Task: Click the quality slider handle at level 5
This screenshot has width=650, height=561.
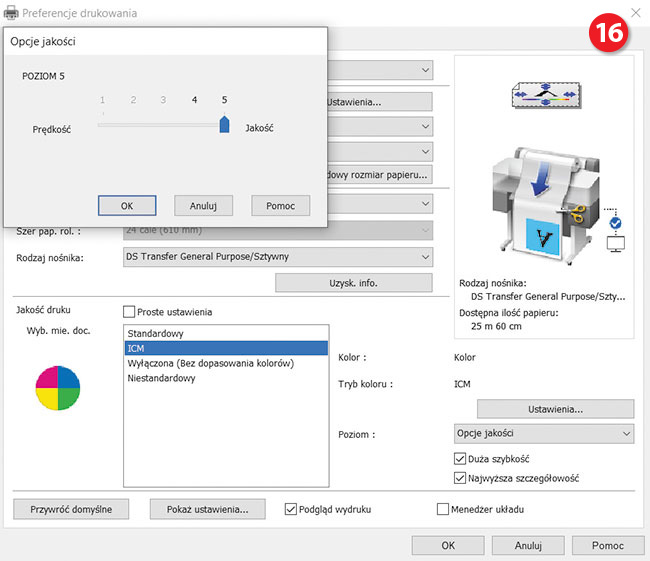Action: point(224,124)
